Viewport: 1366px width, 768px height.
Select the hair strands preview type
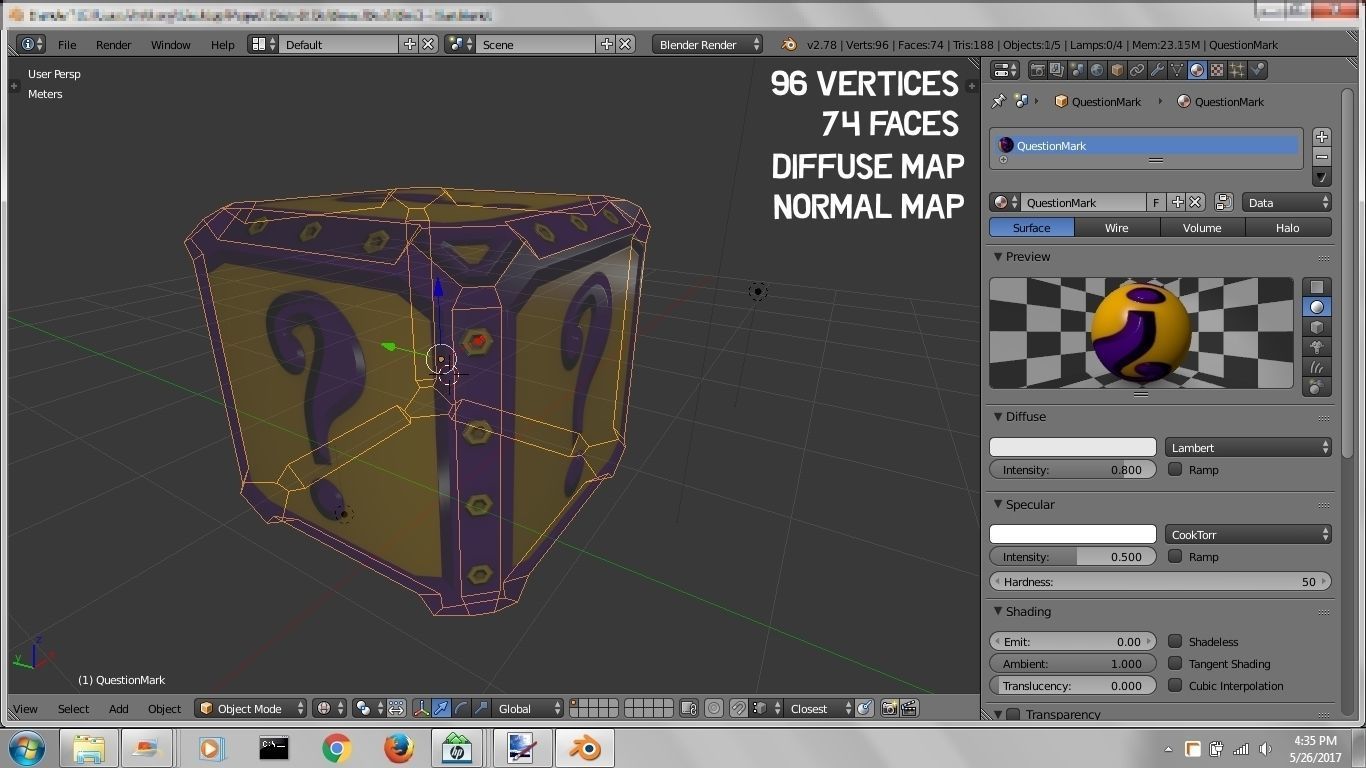point(1317,367)
